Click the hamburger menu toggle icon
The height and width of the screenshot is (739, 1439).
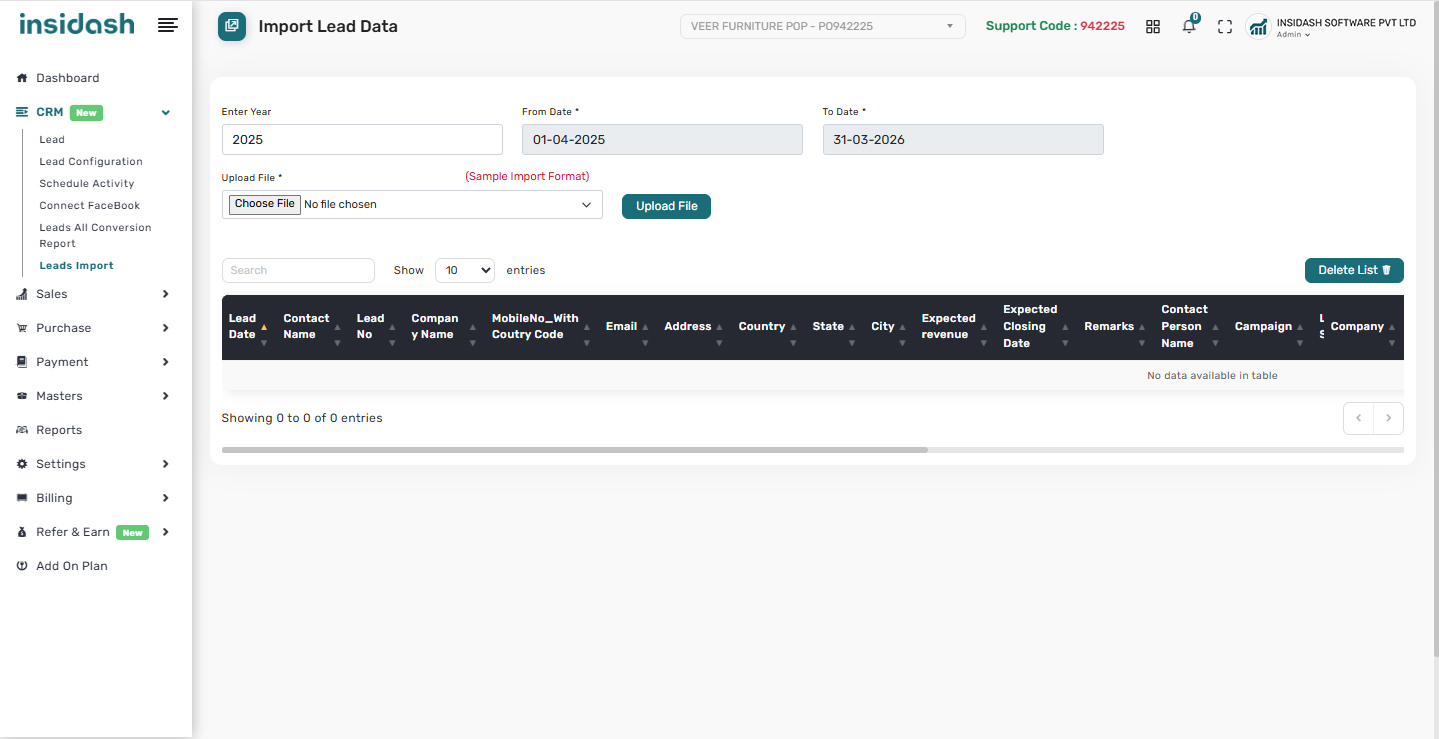(168, 25)
